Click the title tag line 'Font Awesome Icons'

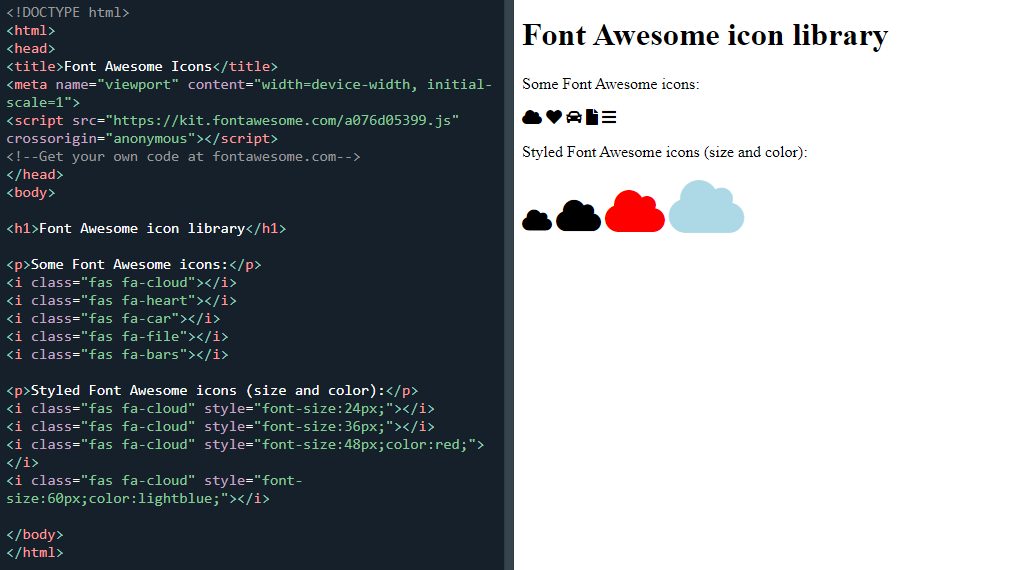point(142,66)
